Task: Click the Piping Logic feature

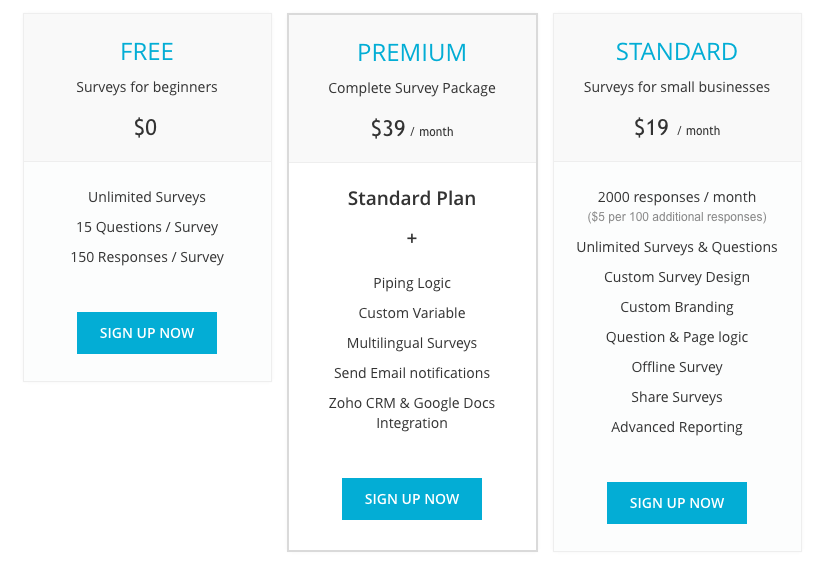Action: pos(412,283)
